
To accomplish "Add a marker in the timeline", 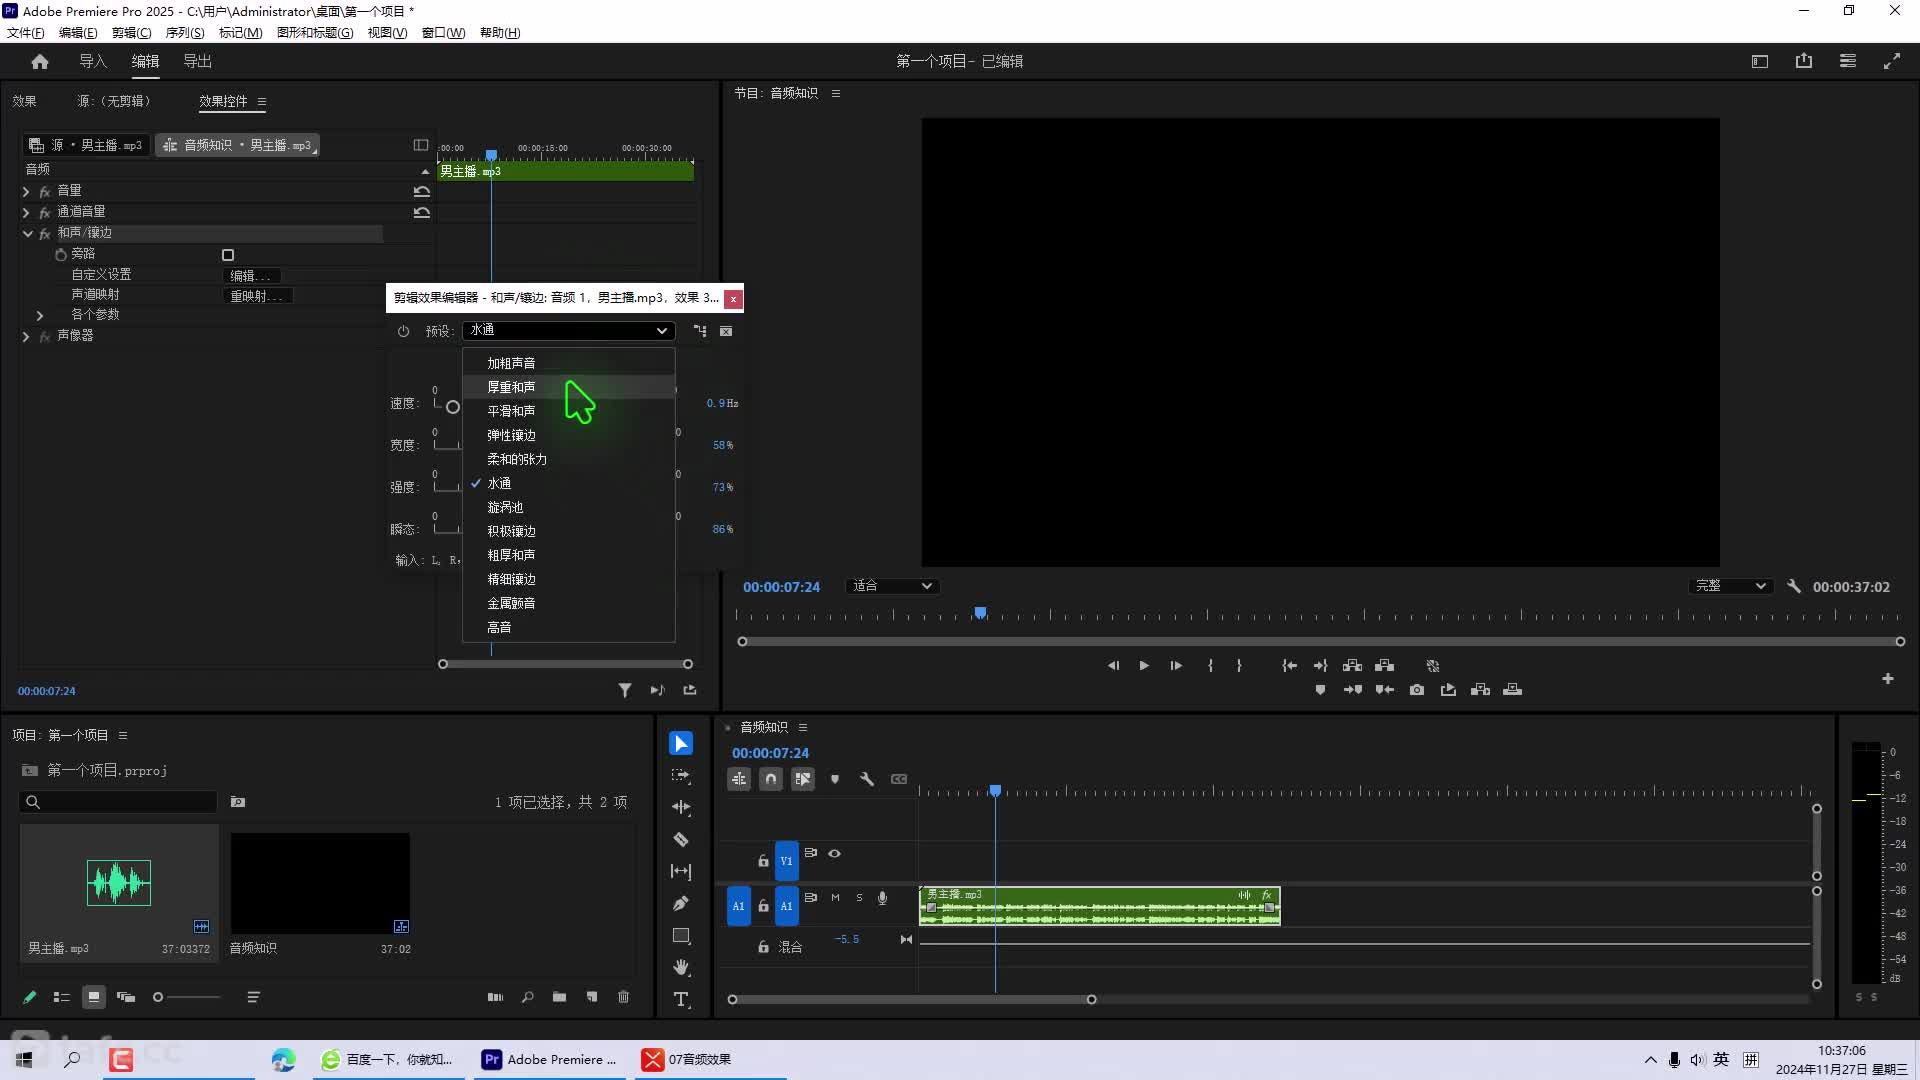I will [835, 779].
